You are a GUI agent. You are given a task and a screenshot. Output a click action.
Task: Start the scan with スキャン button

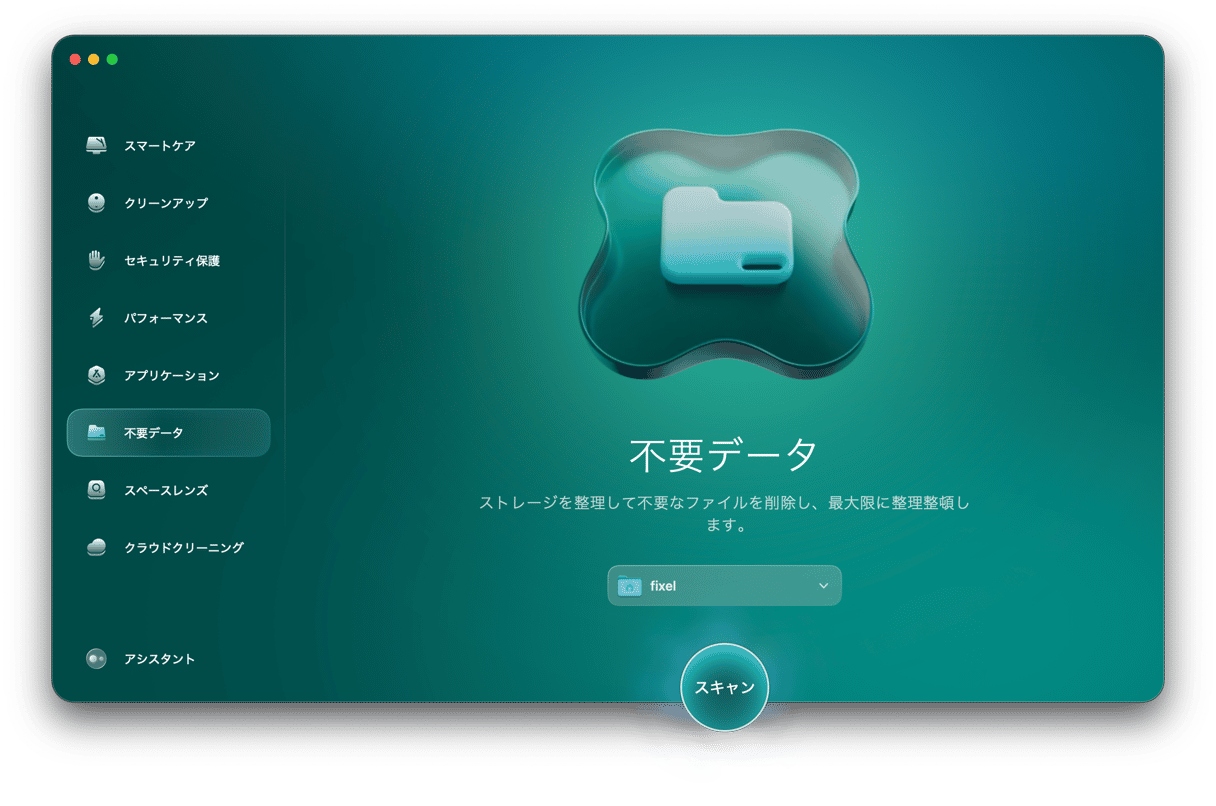tap(725, 687)
